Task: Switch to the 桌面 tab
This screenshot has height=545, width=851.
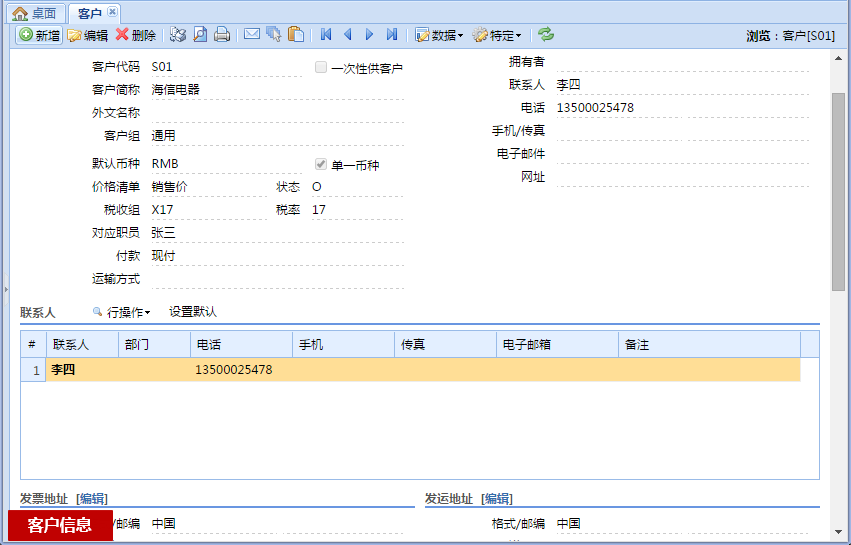Action: click(35, 13)
